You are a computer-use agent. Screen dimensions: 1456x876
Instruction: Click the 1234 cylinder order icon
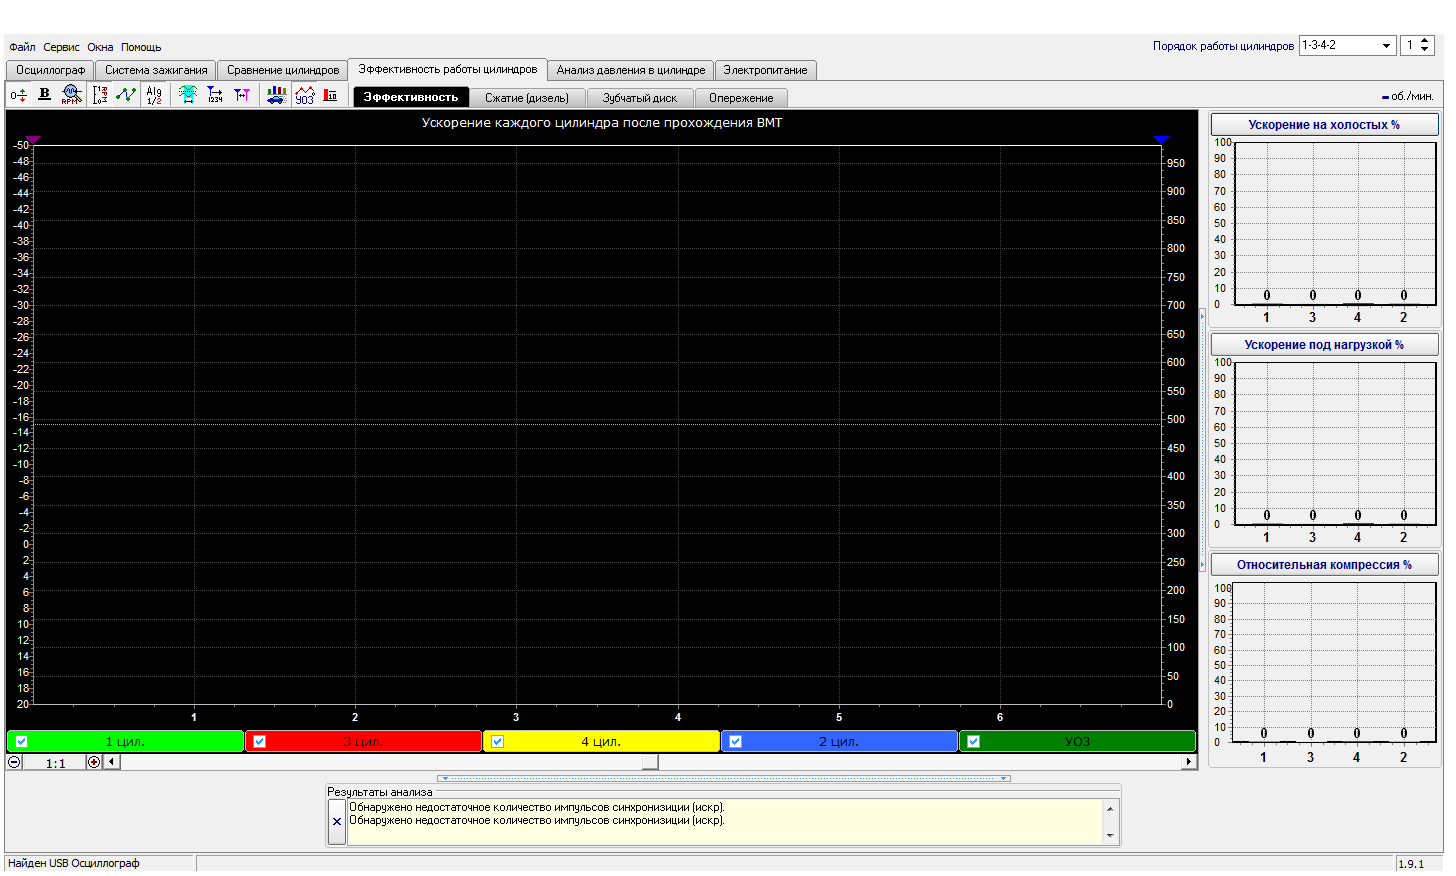[214, 95]
